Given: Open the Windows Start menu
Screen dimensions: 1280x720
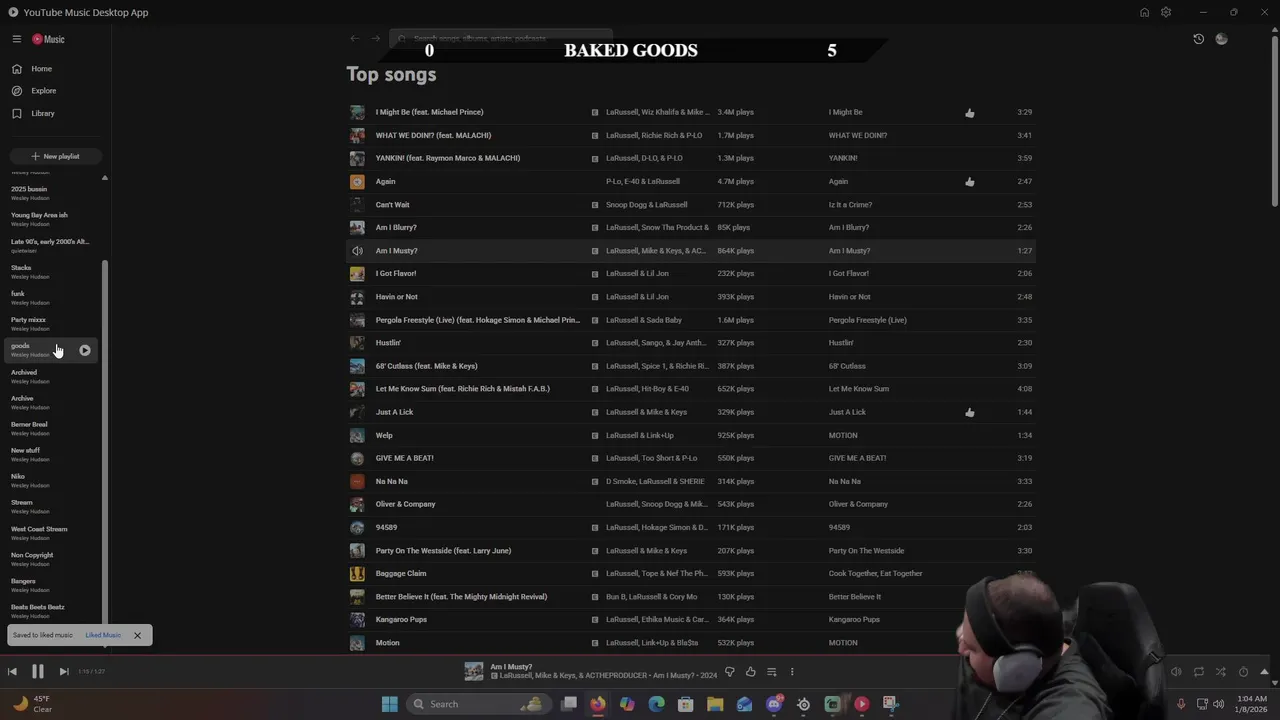Looking at the screenshot, I should point(390,704).
